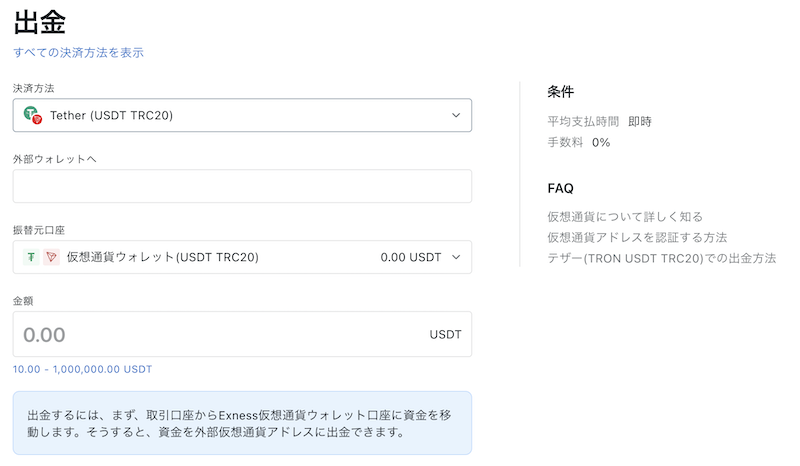This screenshot has width=800, height=466.
Task: Open FAQ link テザー(TRON USDT TRC20)での出金方法
Action: (x=662, y=258)
